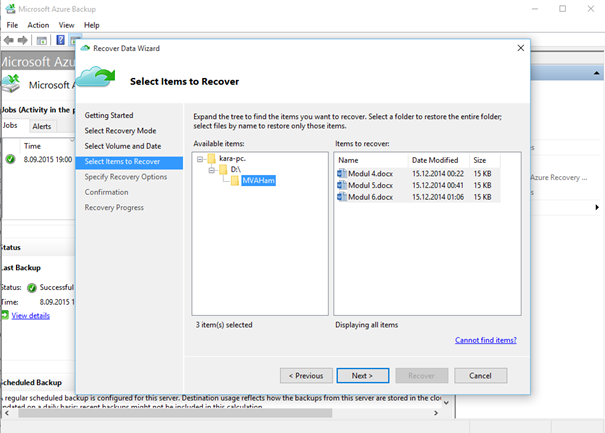Open the Time column sort dropdown
This screenshot has height=433, width=605.
(x=72, y=140)
